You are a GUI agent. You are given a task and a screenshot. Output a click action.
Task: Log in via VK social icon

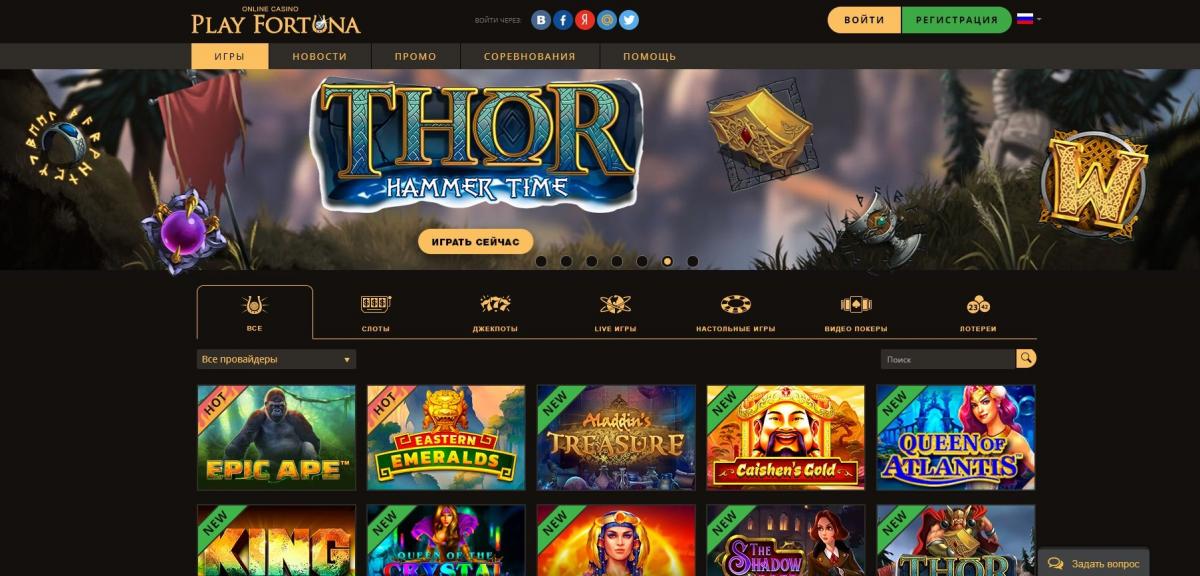pos(542,20)
